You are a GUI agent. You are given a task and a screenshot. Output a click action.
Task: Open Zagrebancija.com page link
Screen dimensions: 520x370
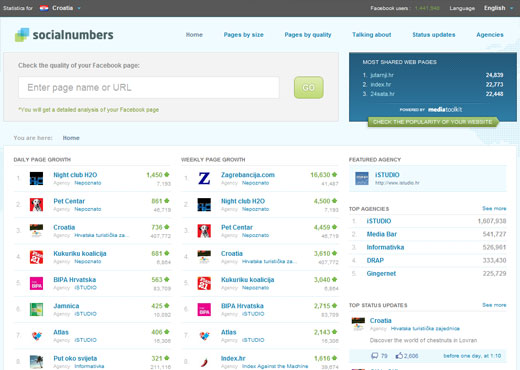[x=248, y=175]
